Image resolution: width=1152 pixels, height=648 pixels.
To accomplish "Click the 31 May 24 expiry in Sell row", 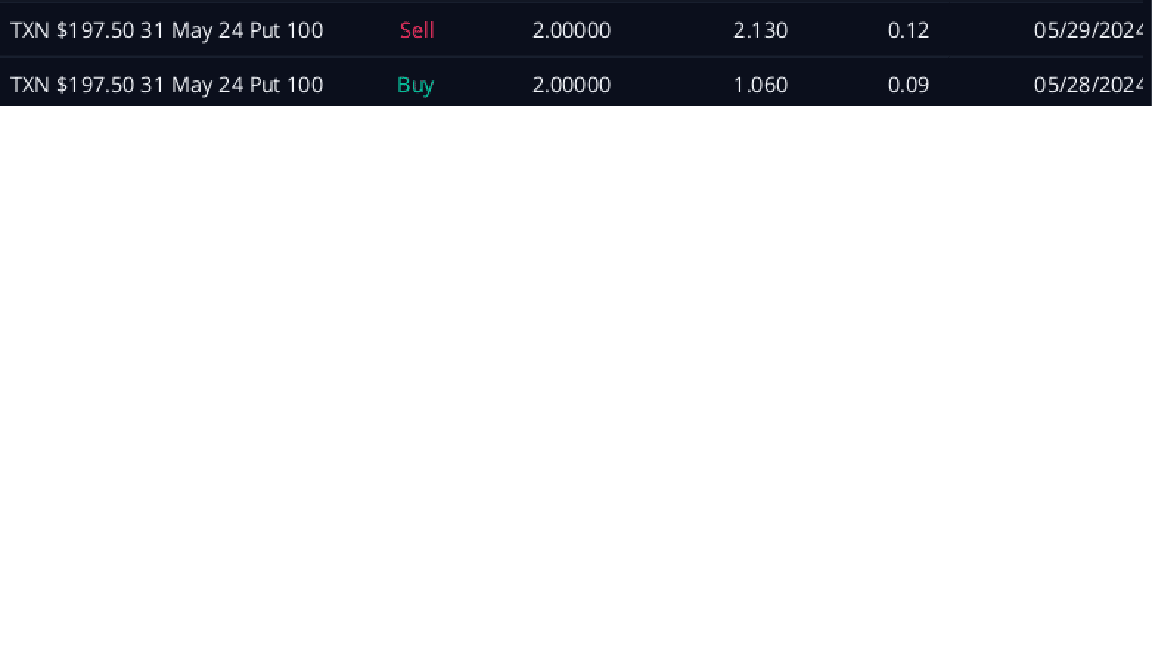I will (192, 31).
